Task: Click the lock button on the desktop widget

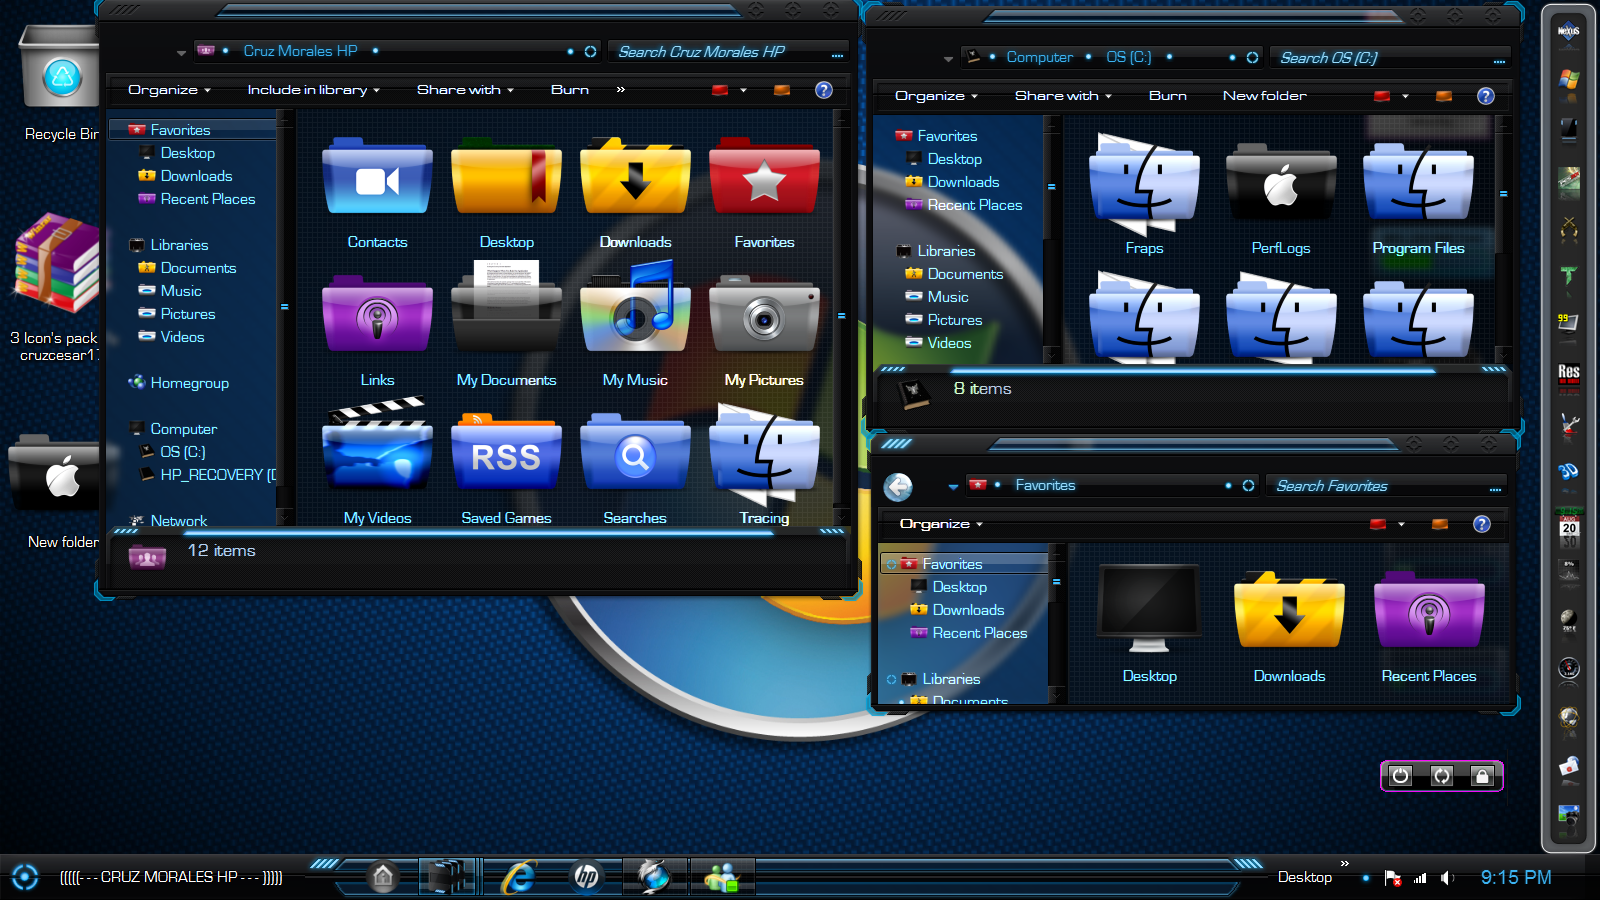Action: coord(1482,776)
